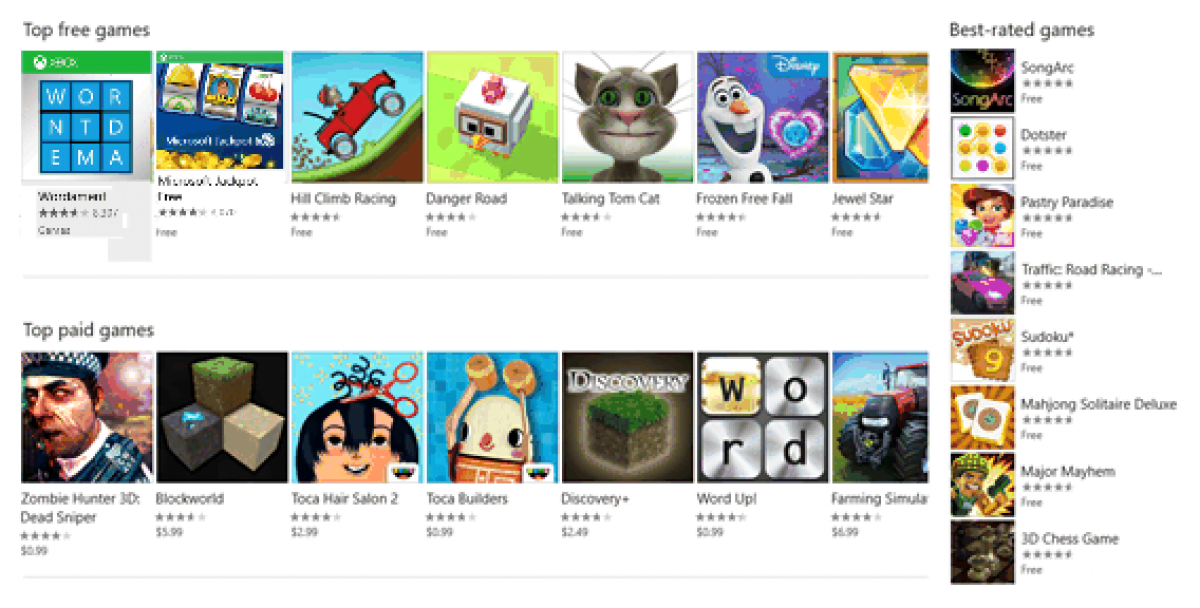This screenshot has width=1200, height=608.
Task: Open the Toca Hair Salon 2 icon
Action: tap(357, 417)
